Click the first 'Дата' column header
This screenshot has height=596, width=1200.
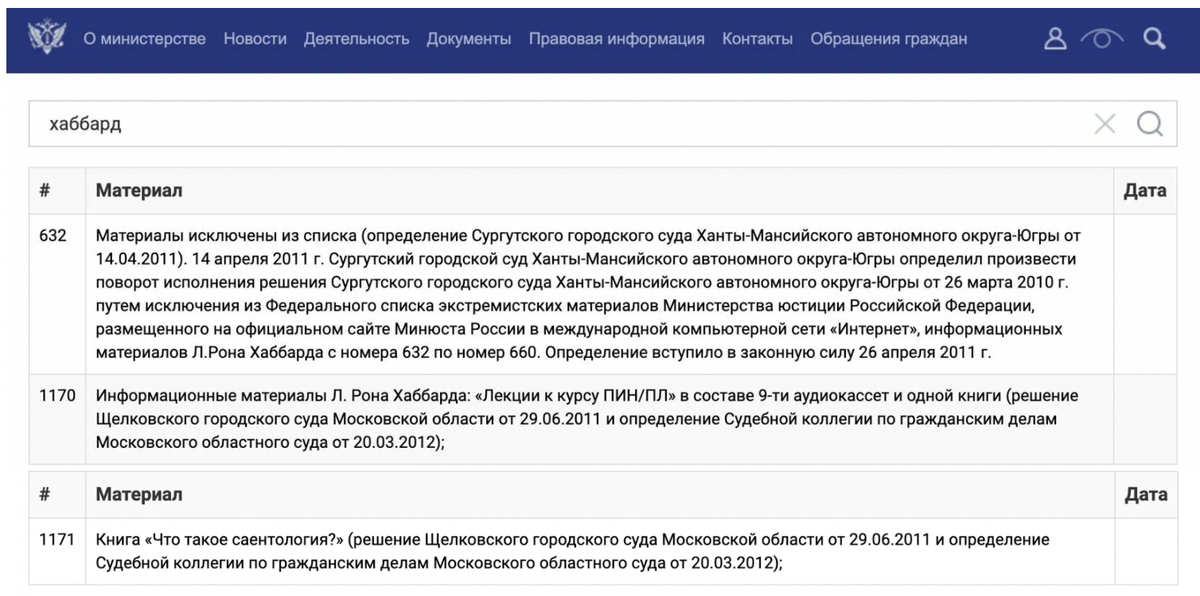click(1145, 190)
